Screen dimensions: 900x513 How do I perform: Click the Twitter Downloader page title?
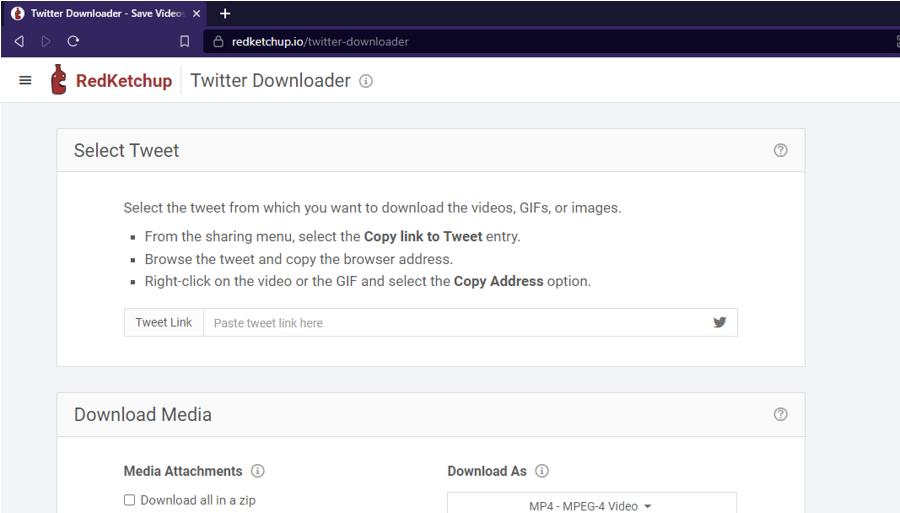pyautogui.click(x=270, y=80)
